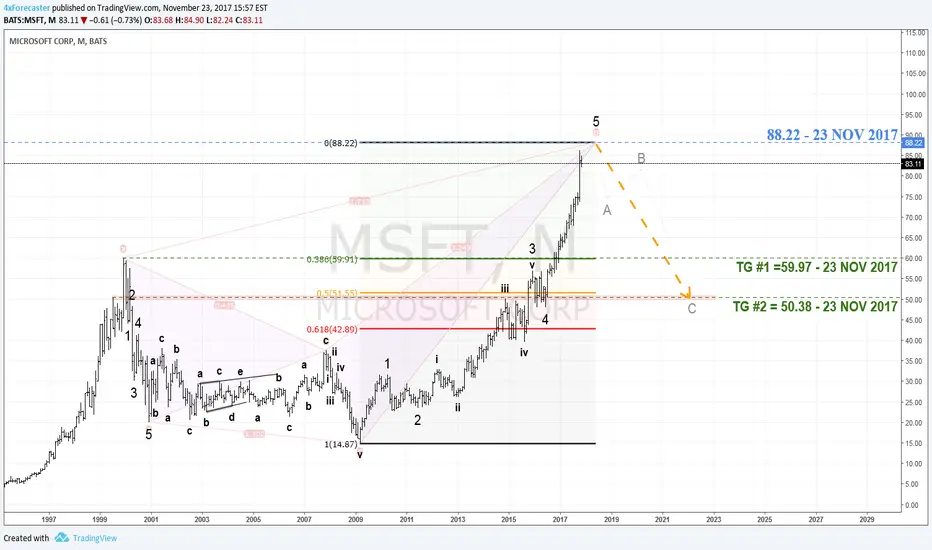The image size is (932, 550).
Task: Click the L:82.24 low value
Action: 220,20
